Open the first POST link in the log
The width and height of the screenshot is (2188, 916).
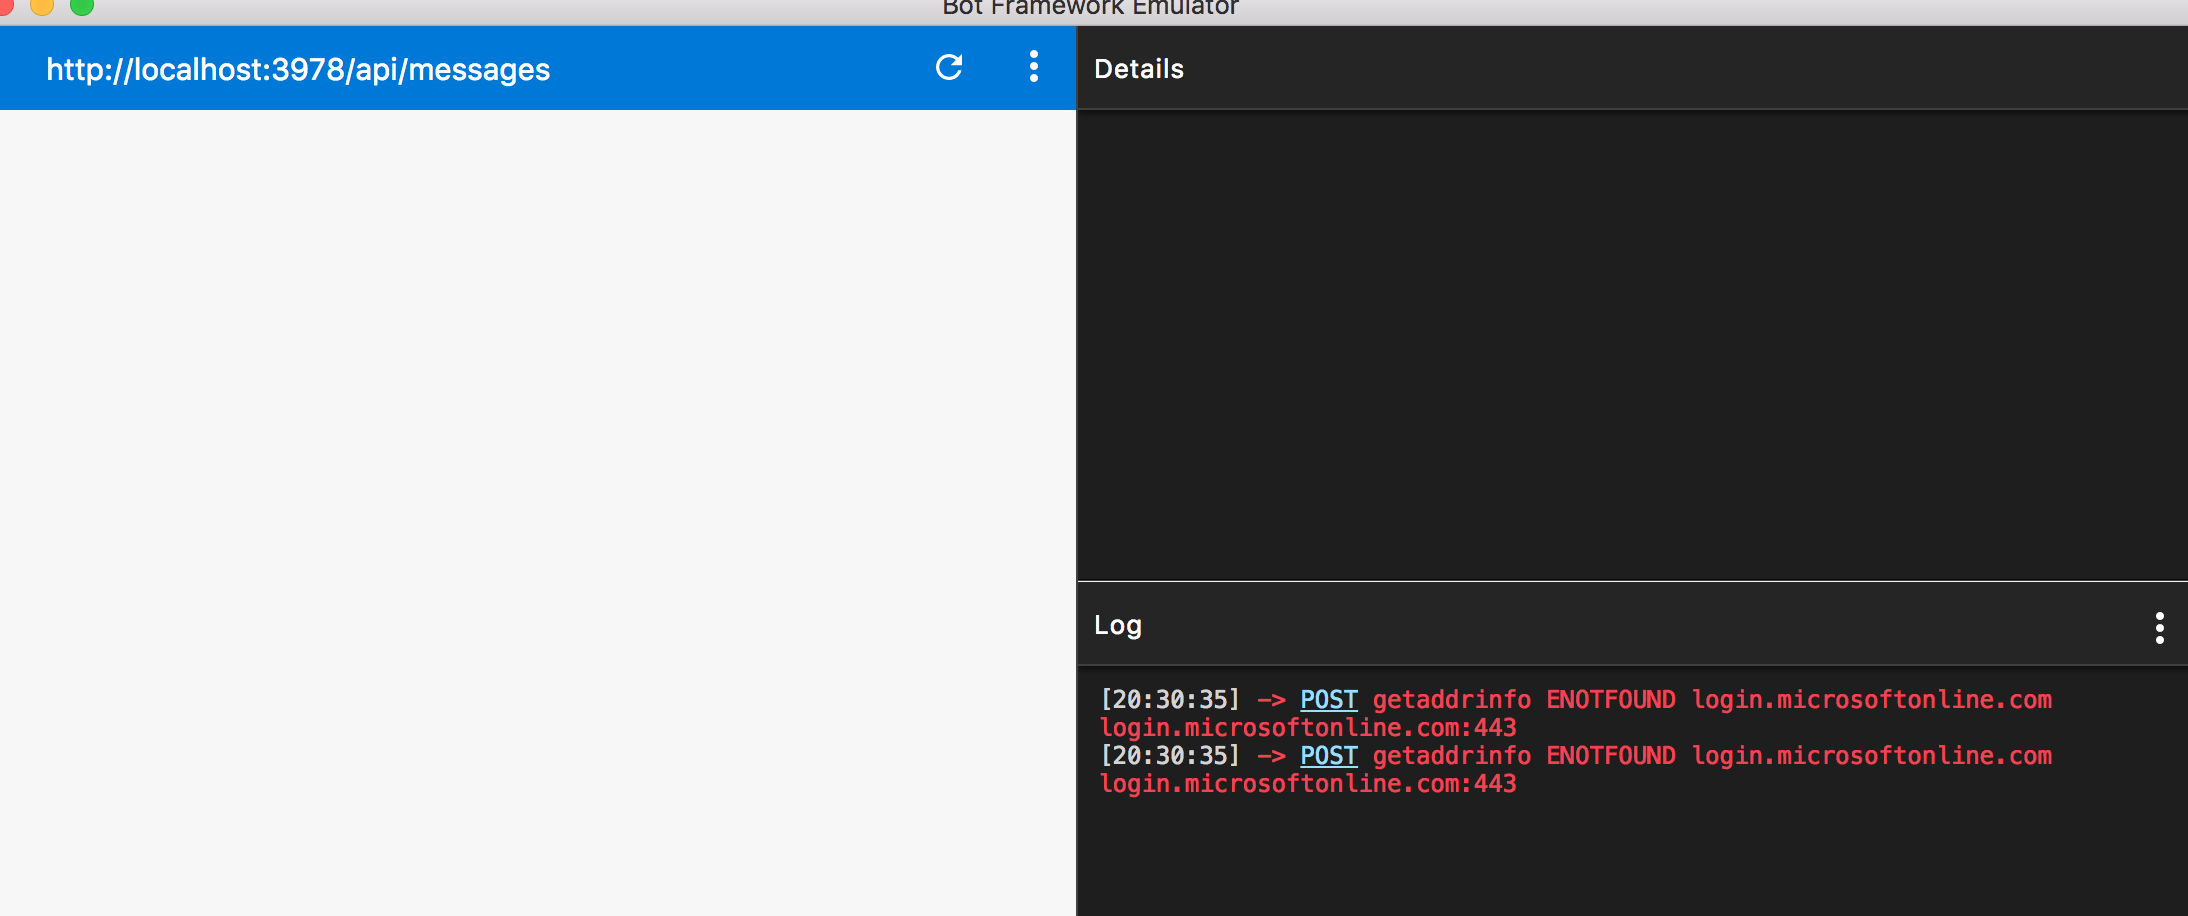(x=1329, y=700)
